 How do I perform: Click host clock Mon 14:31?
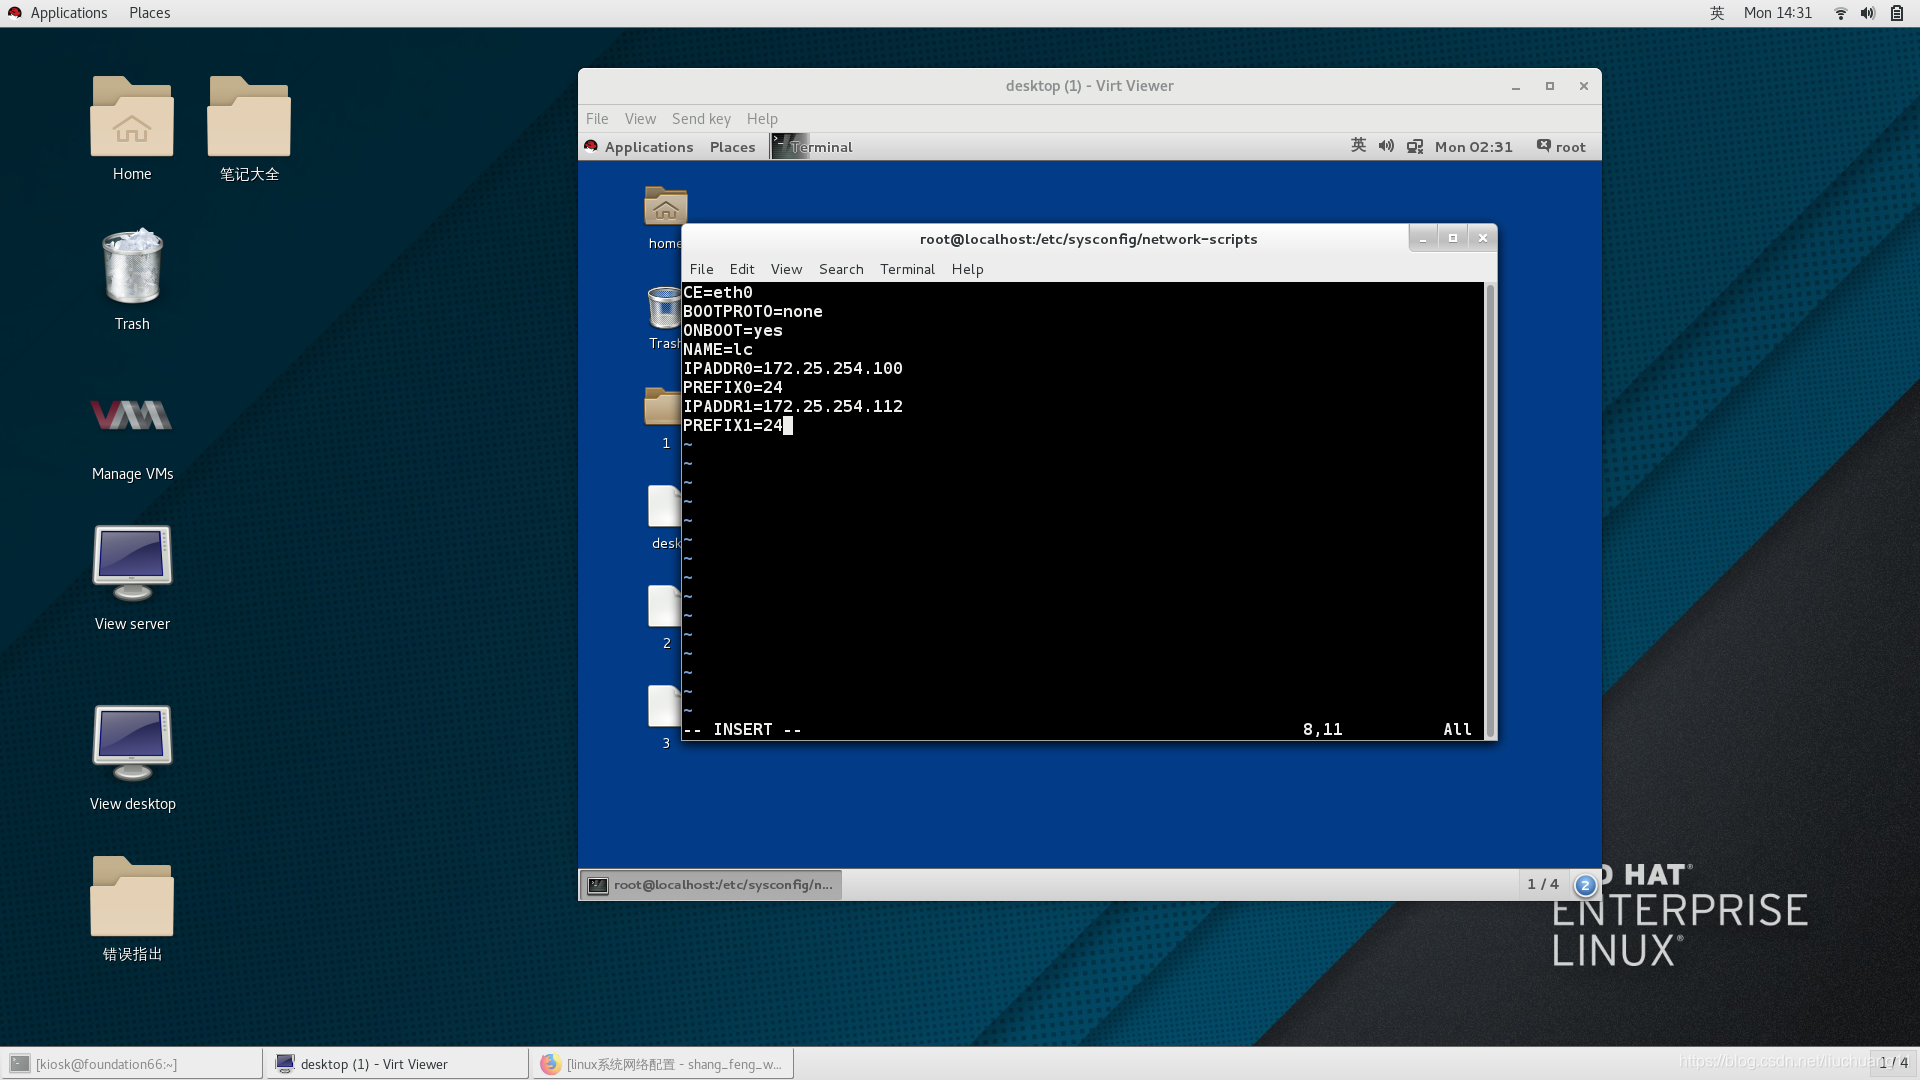1777,13
